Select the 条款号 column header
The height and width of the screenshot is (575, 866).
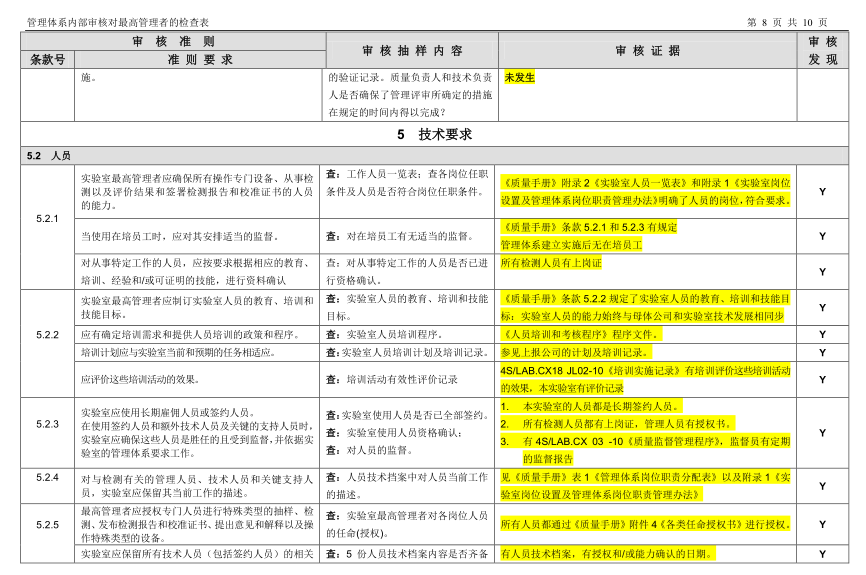coord(47,60)
